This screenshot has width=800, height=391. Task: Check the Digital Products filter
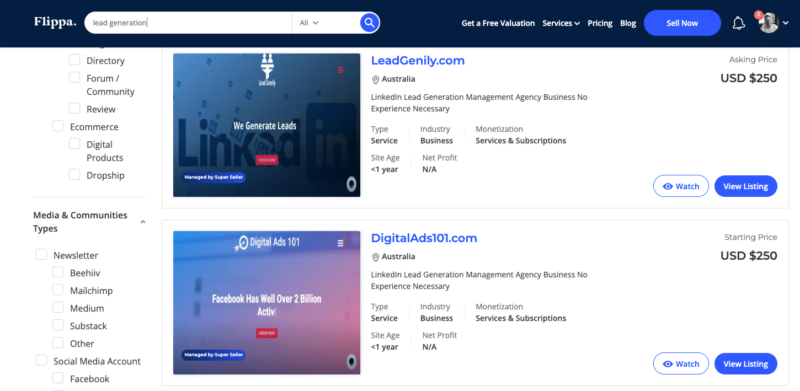(74, 143)
